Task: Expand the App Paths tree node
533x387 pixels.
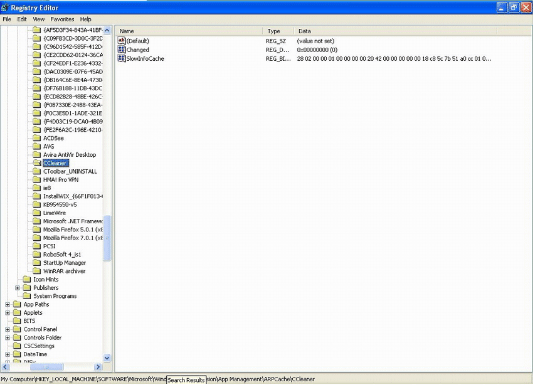Action: click(7, 304)
